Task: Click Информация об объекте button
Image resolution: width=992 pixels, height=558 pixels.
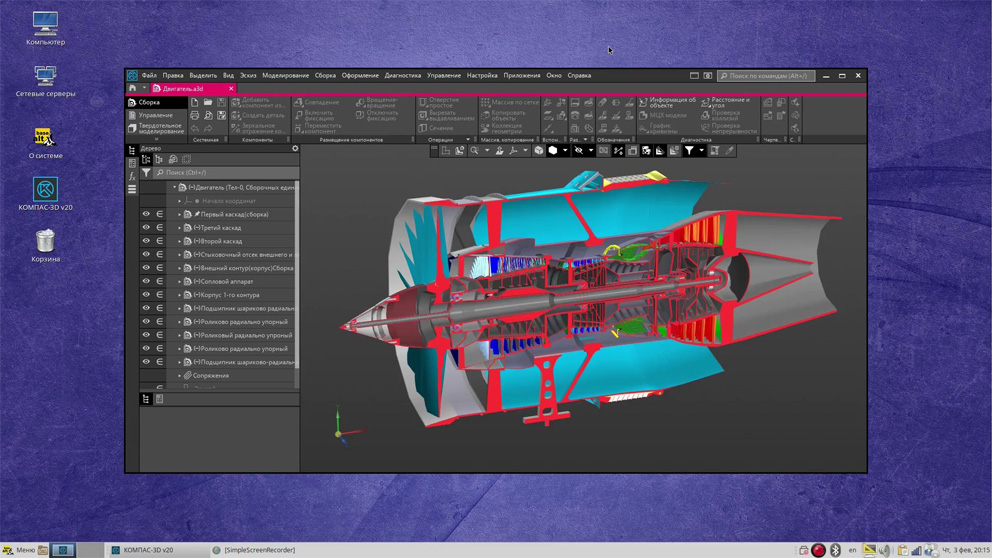Action: (x=667, y=102)
